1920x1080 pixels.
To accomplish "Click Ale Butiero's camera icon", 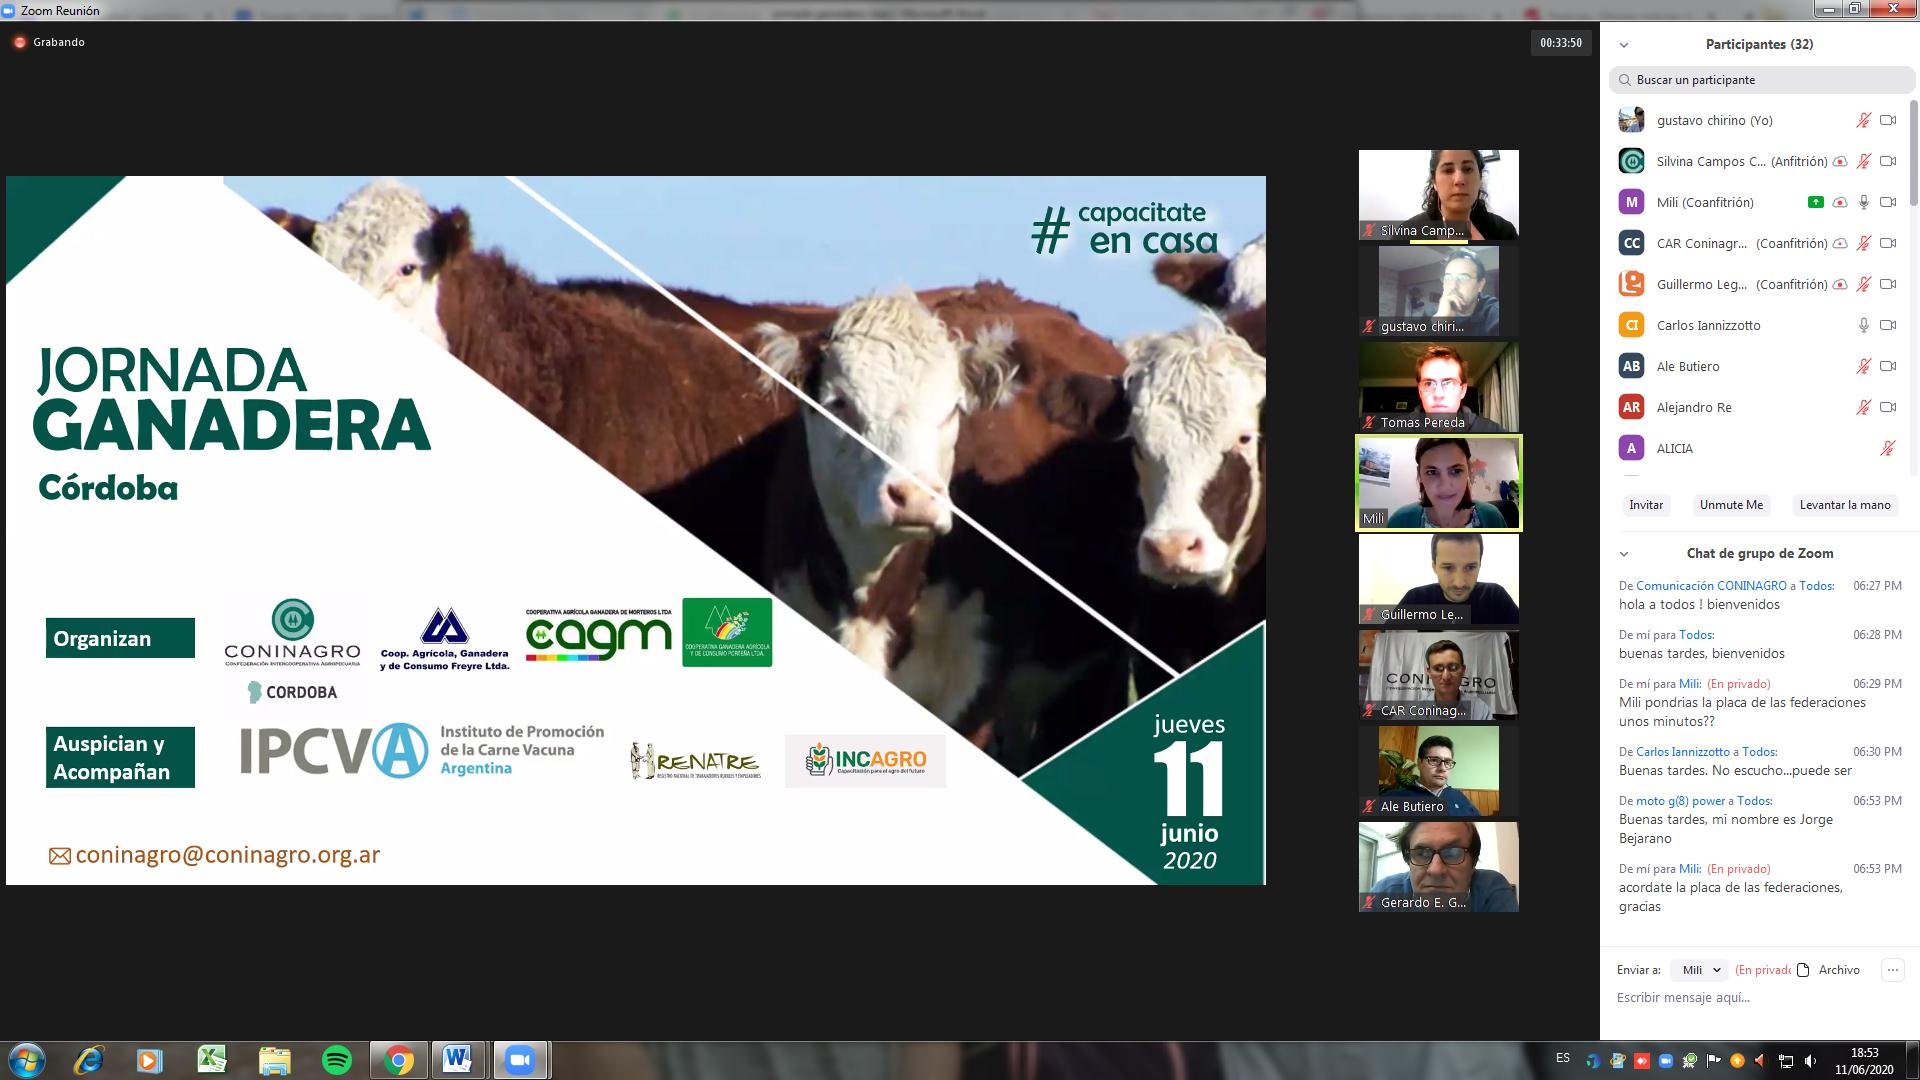I will (1888, 366).
